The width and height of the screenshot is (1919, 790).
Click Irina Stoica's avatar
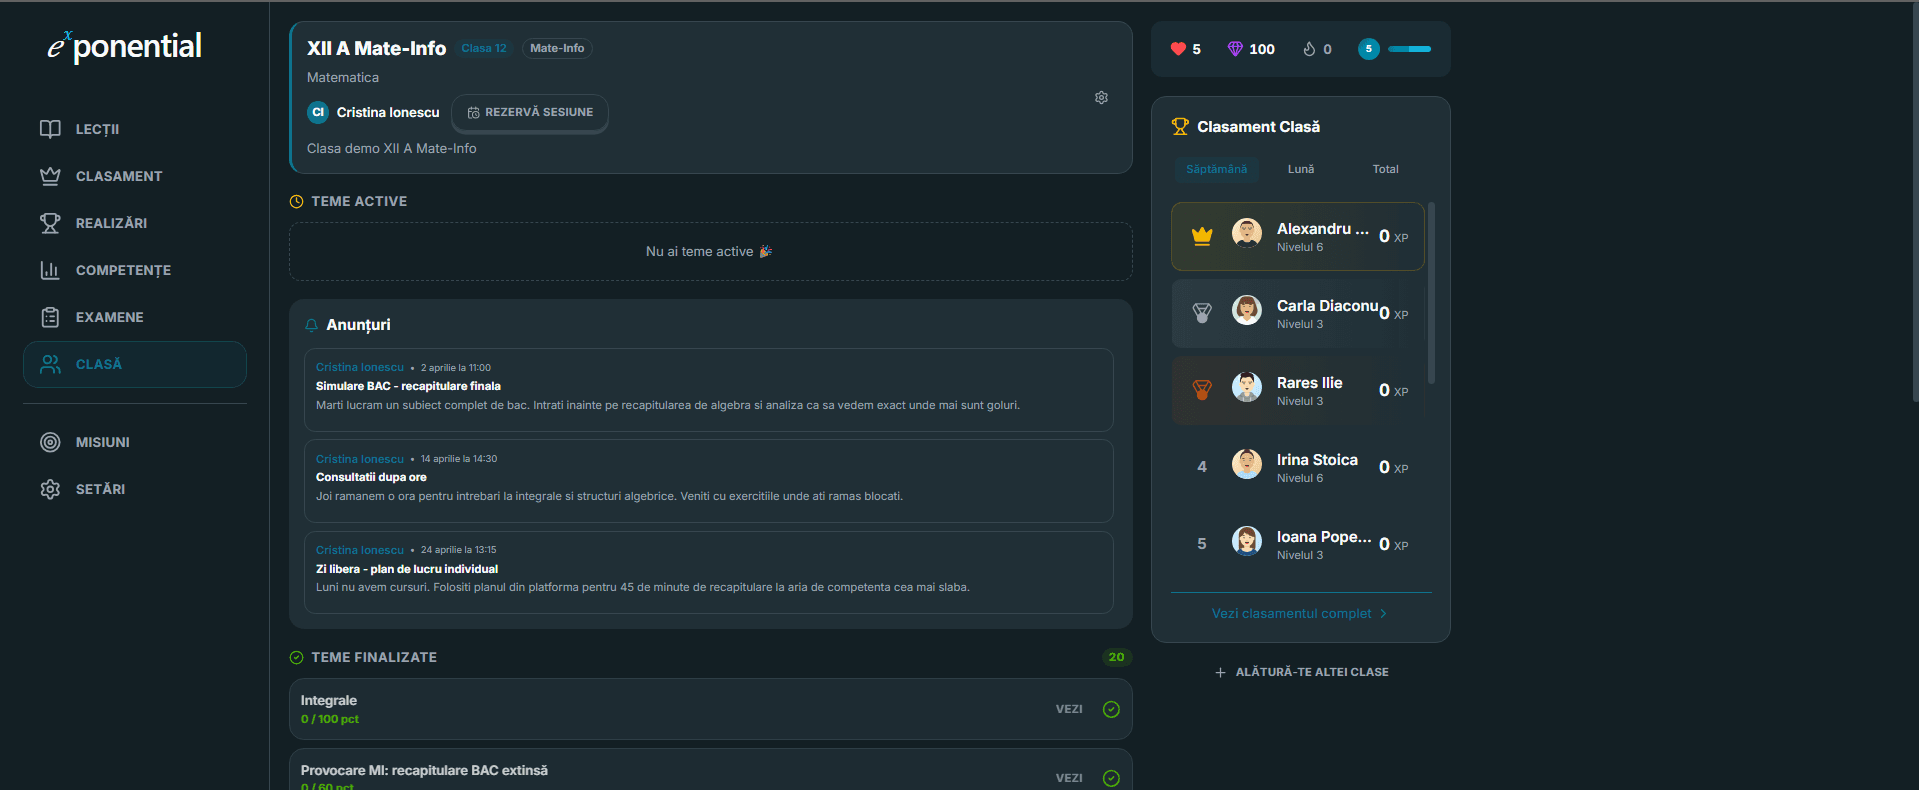click(x=1247, y=464)
